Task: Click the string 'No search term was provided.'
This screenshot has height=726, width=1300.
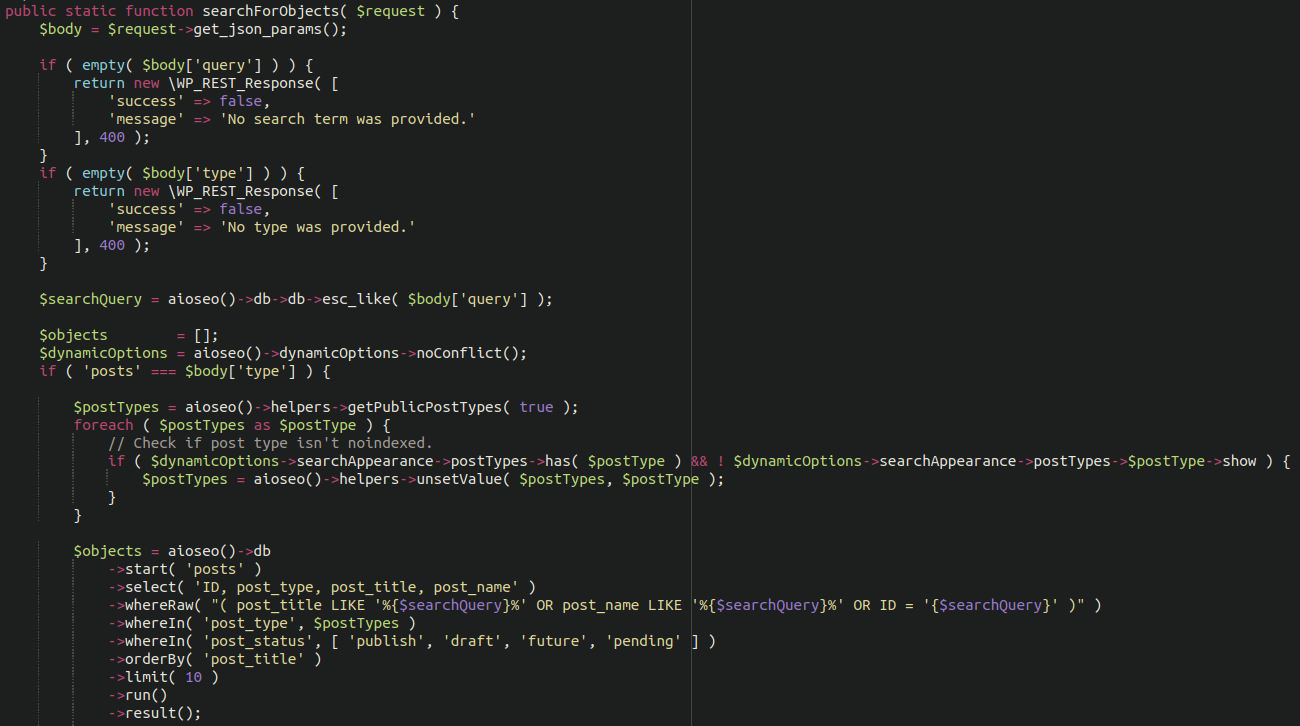Action: click(347, 119)
